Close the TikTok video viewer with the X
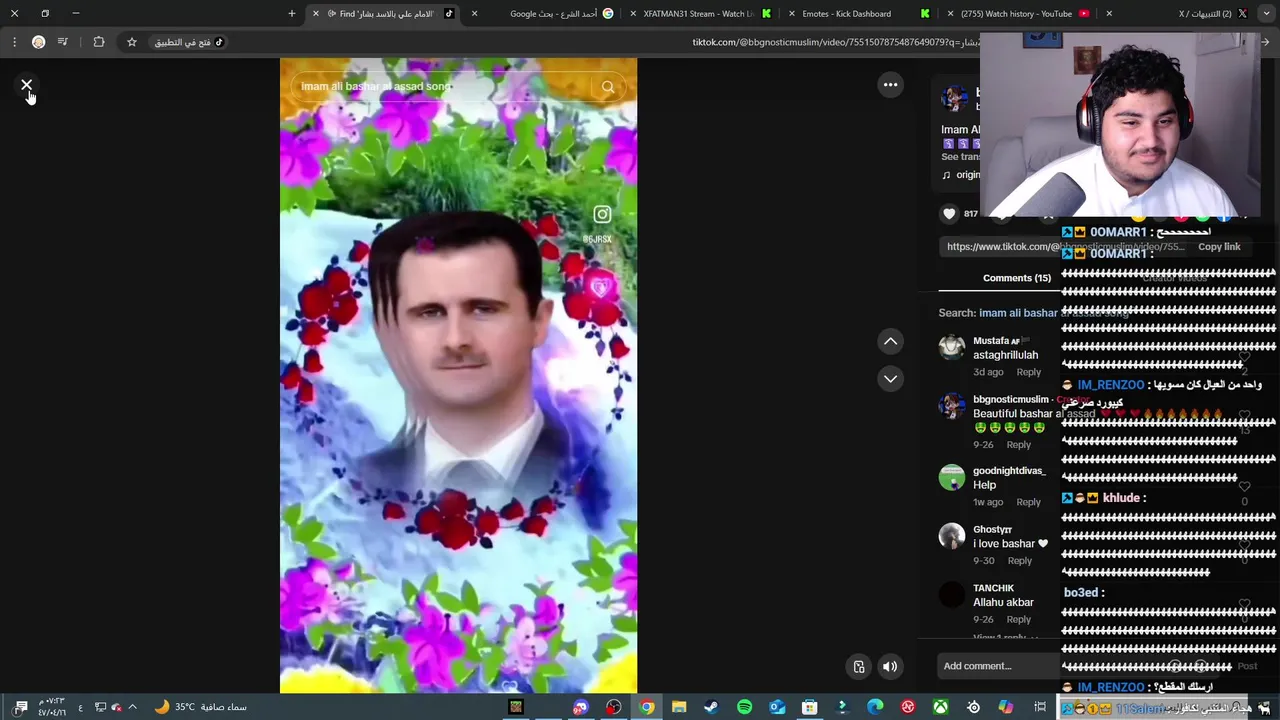The image size is (1280, 720). click(27, 85)
